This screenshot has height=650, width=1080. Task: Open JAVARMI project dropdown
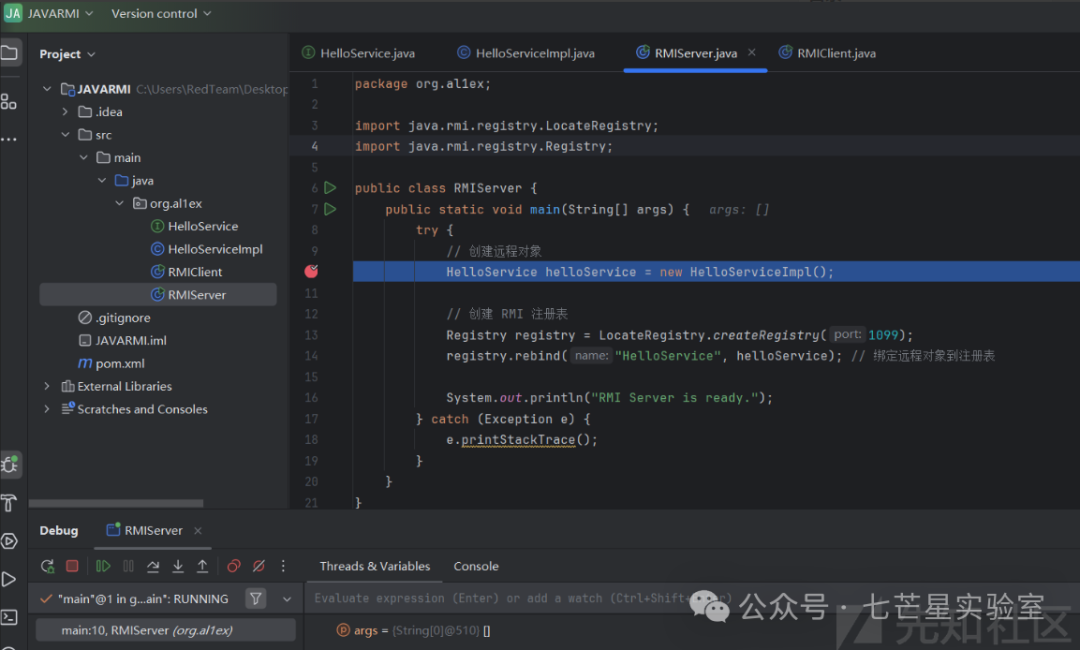coord(60,13)
